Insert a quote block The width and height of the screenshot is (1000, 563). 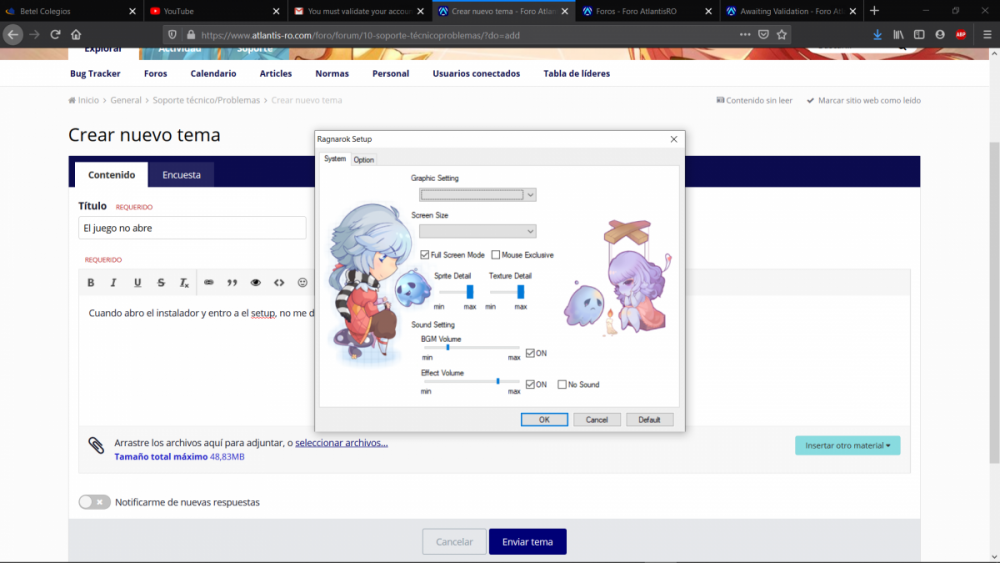232,283
